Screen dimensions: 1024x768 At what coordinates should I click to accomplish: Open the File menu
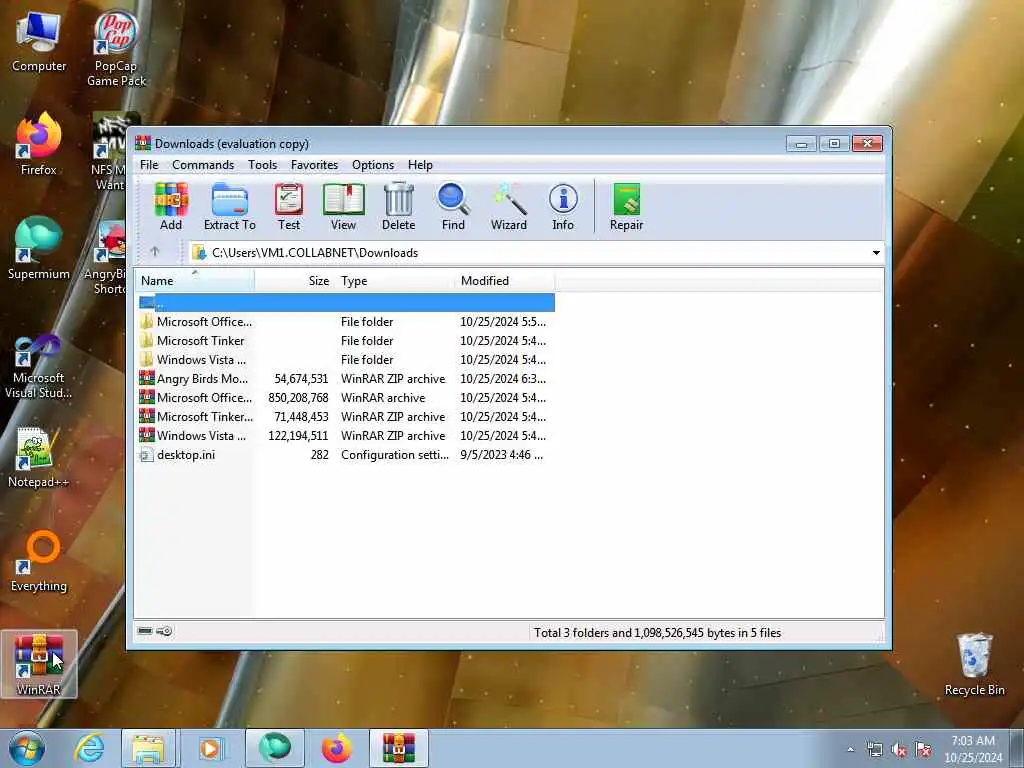tap(149, 165)
